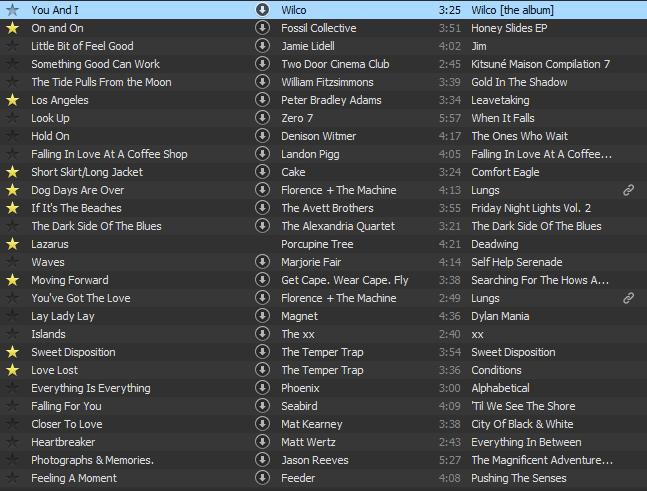Unstar Dog Days Are Over
Viewport: 647px width, 491px height.
click(x=13, y=190)
